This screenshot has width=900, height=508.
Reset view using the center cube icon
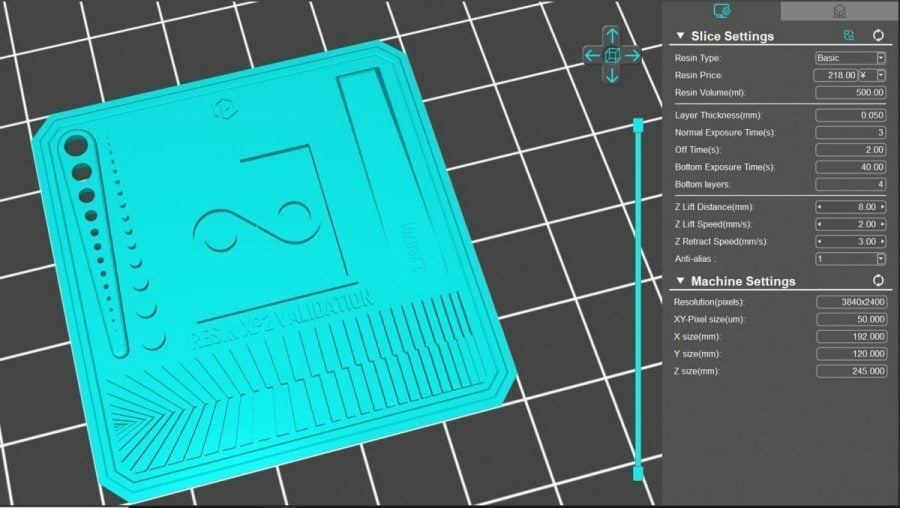tap(612, 56)
